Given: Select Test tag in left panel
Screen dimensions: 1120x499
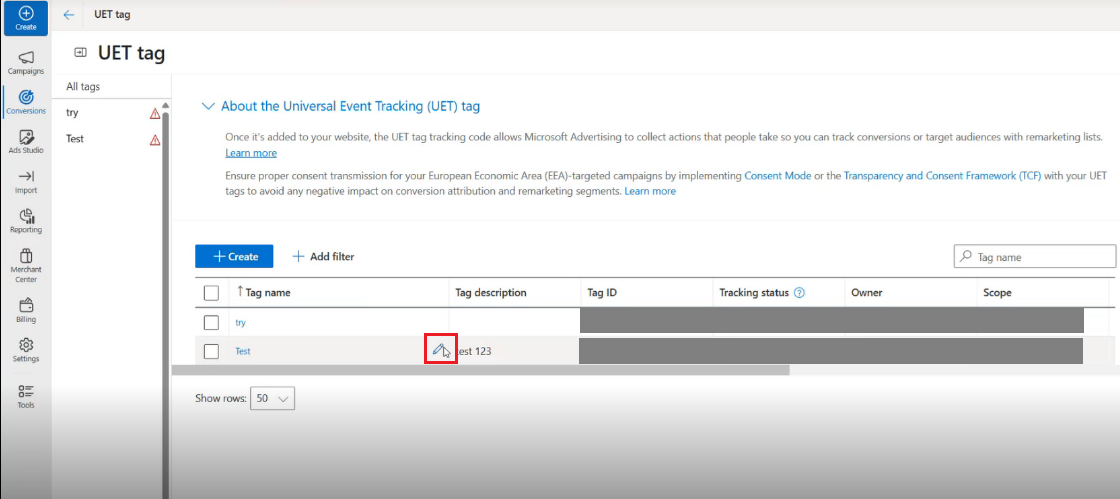Looking at the screenshot, I should (74, 138).
